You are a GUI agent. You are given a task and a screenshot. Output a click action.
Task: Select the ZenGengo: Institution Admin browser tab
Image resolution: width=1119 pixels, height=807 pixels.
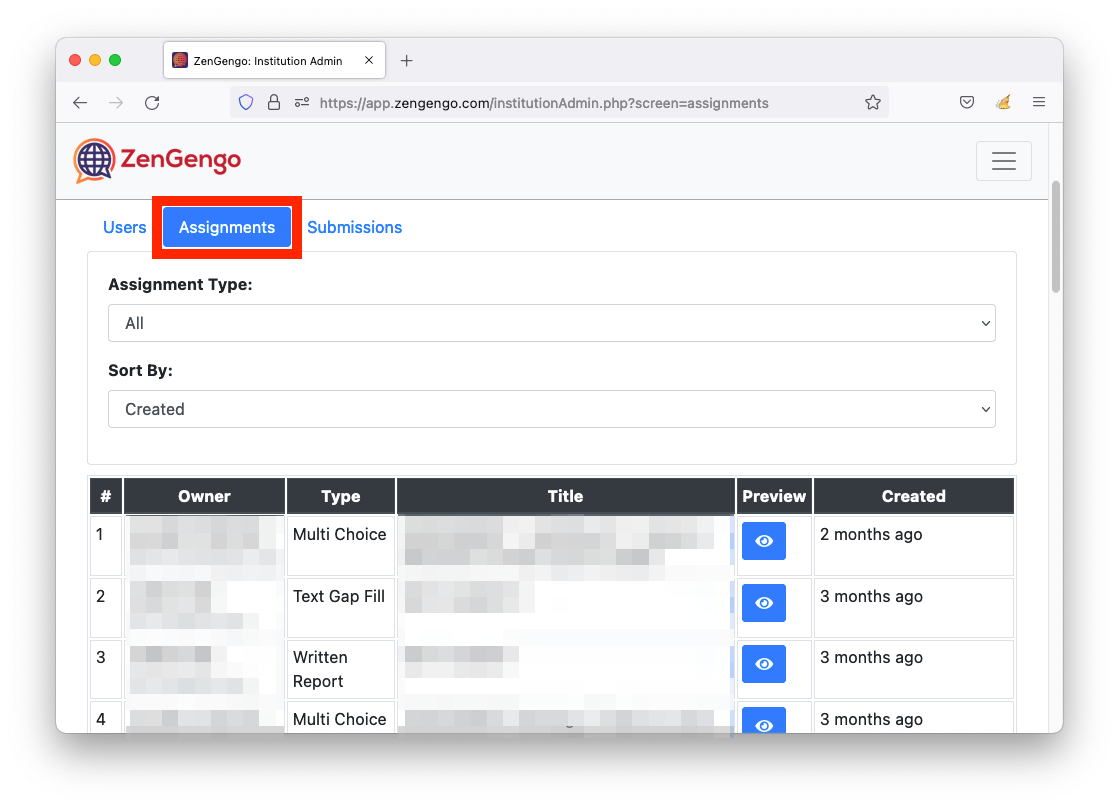click(x=275, y=61)
